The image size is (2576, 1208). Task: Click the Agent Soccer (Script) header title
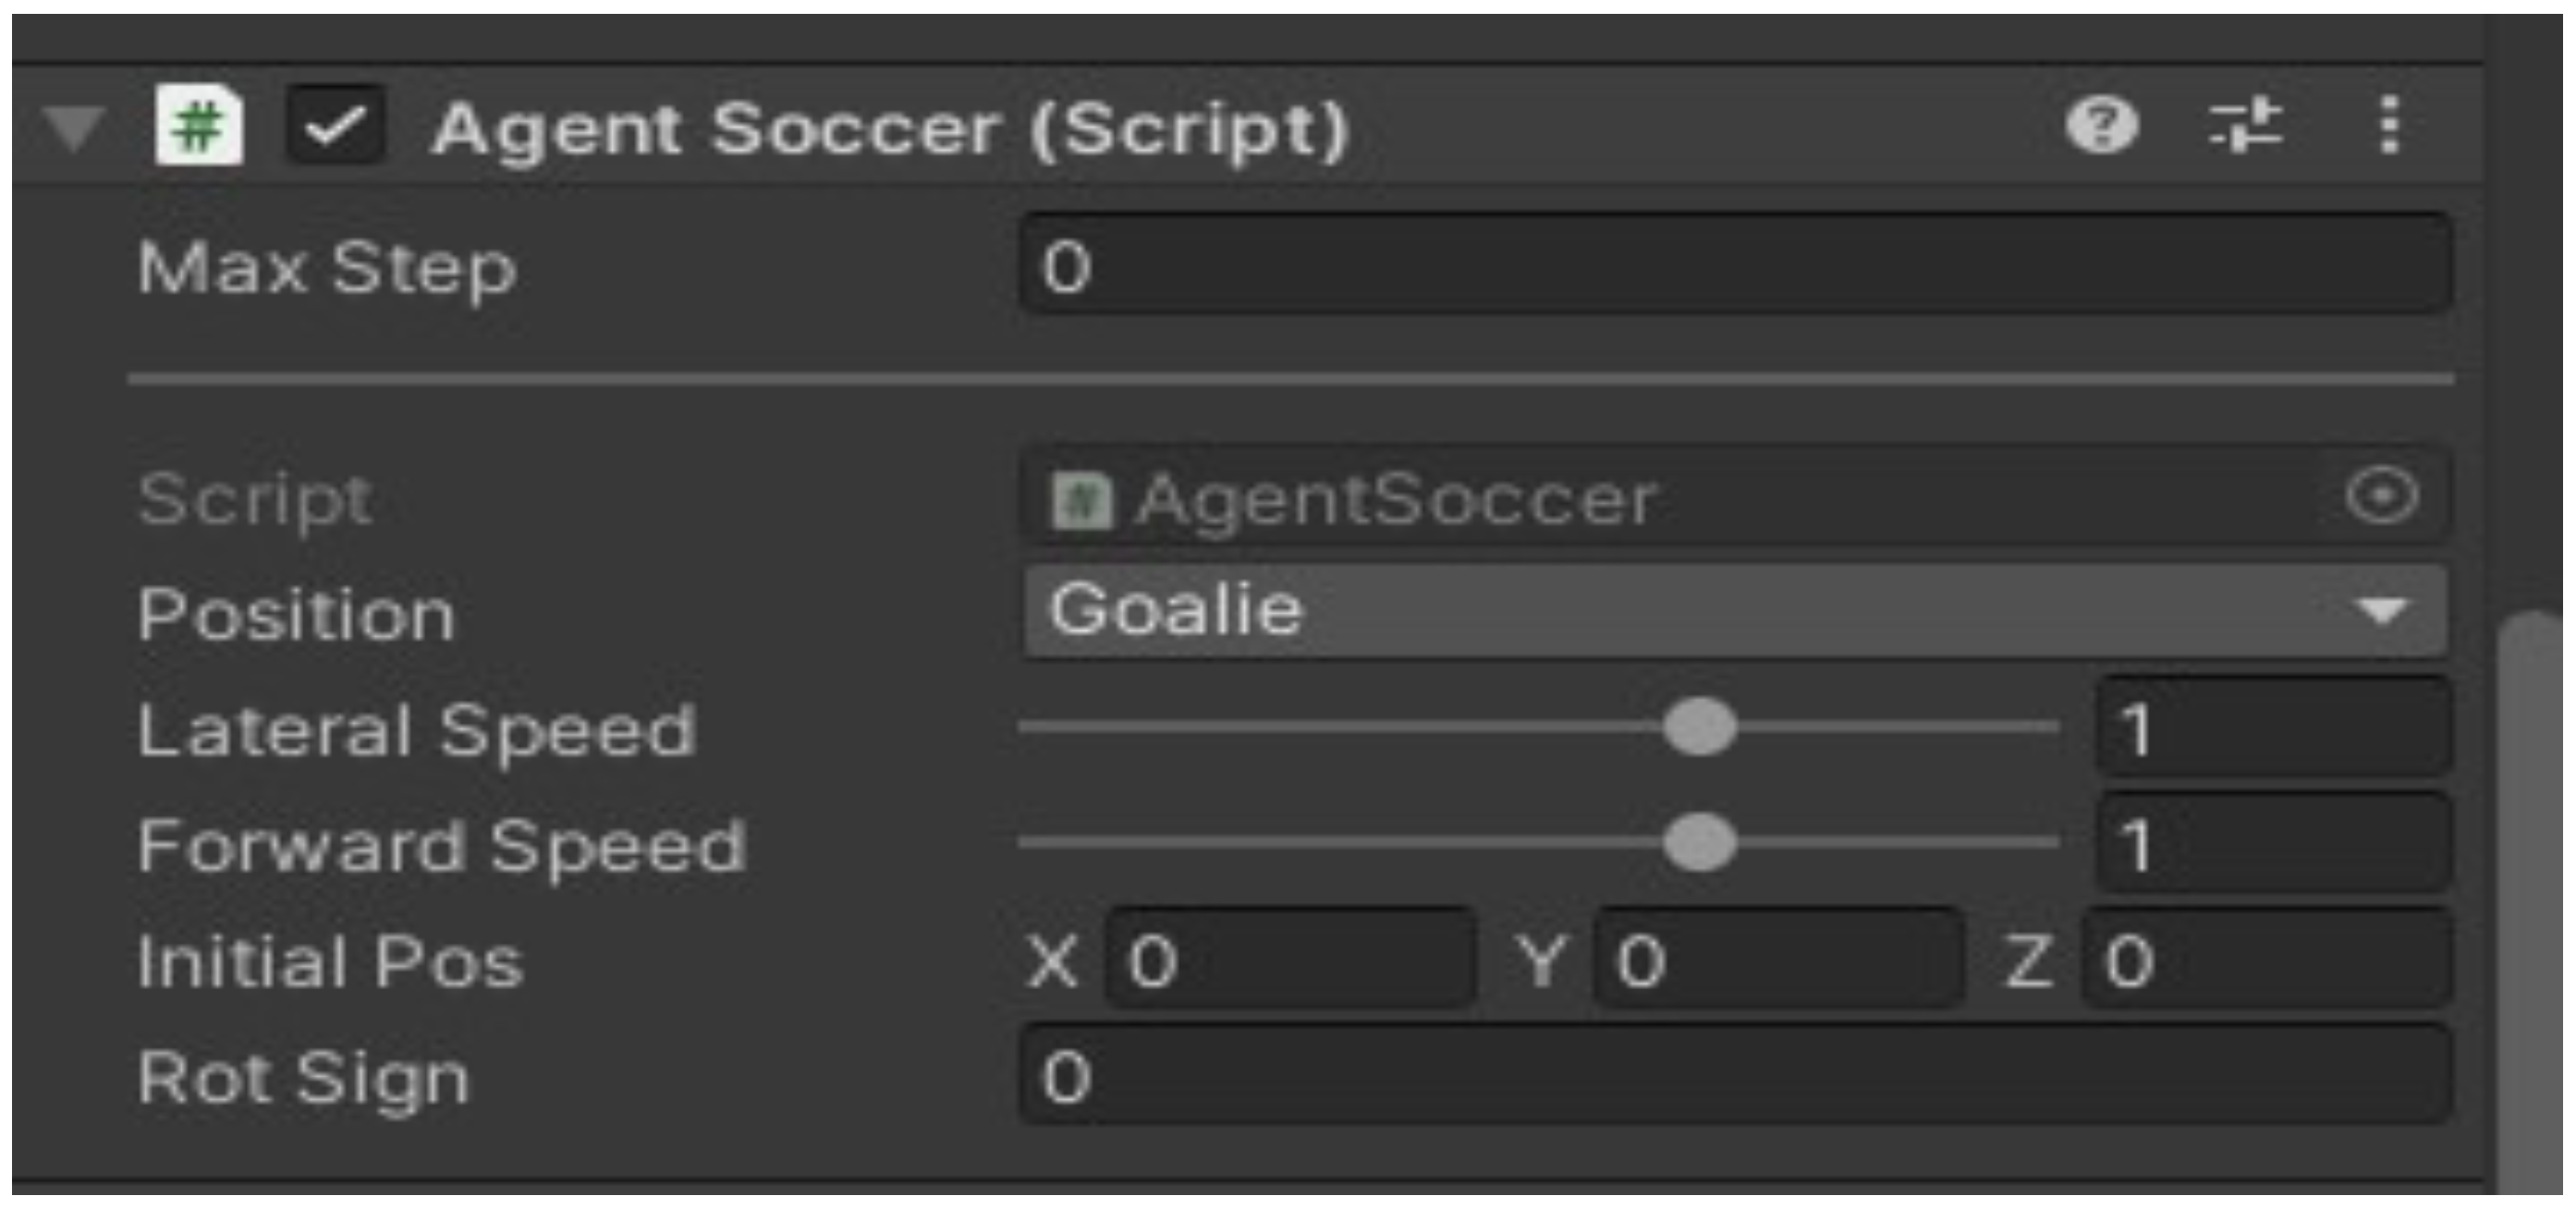coord(890,130)
